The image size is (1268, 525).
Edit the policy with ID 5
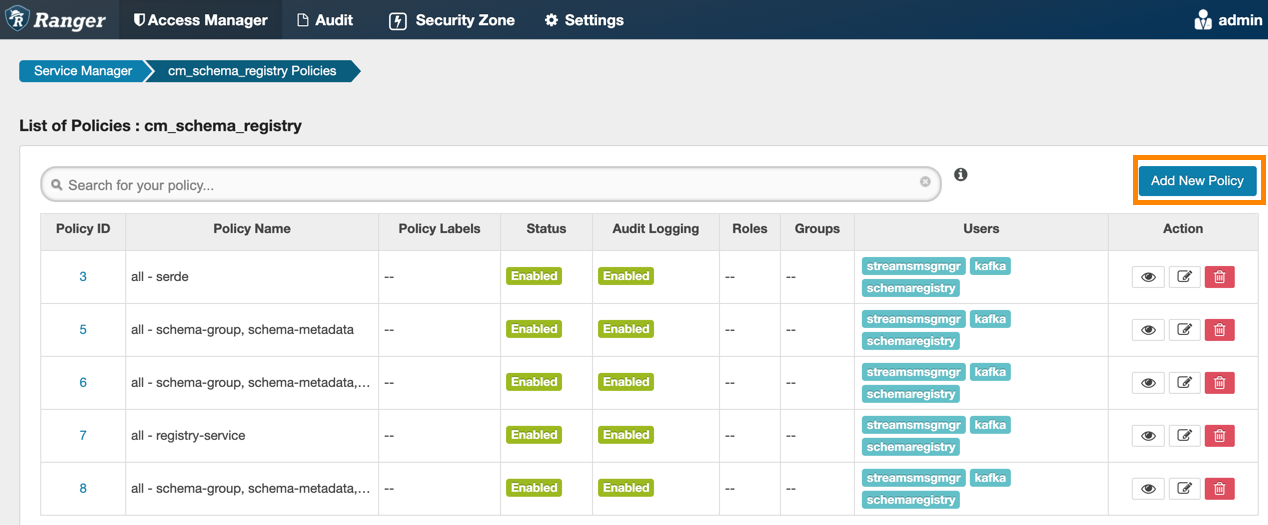[x=1184, y=330]
